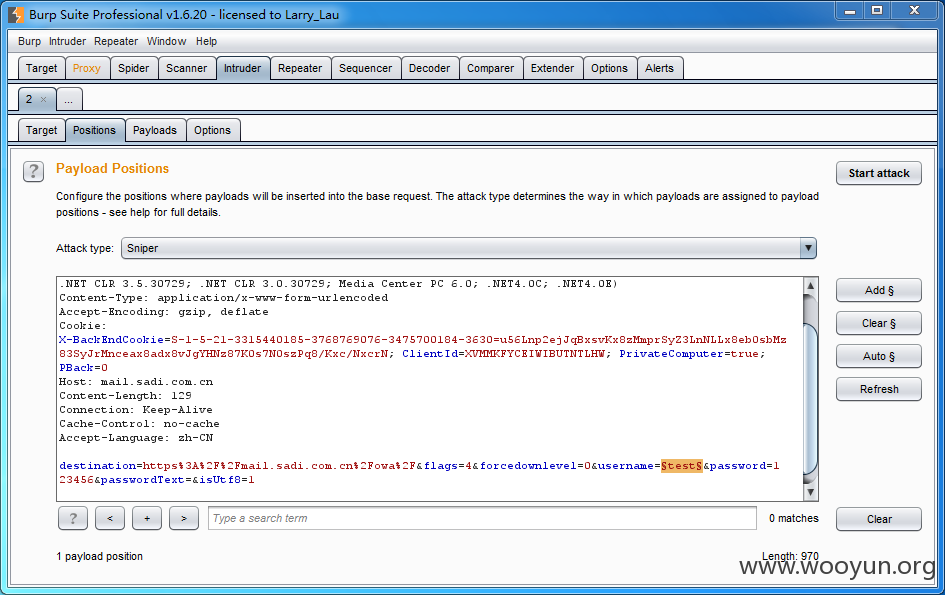The width and height of the screenshot is (945, 595).
Task: Click the passwordText parameter in body
Action: pyautogui.click(x=142, y=479)
